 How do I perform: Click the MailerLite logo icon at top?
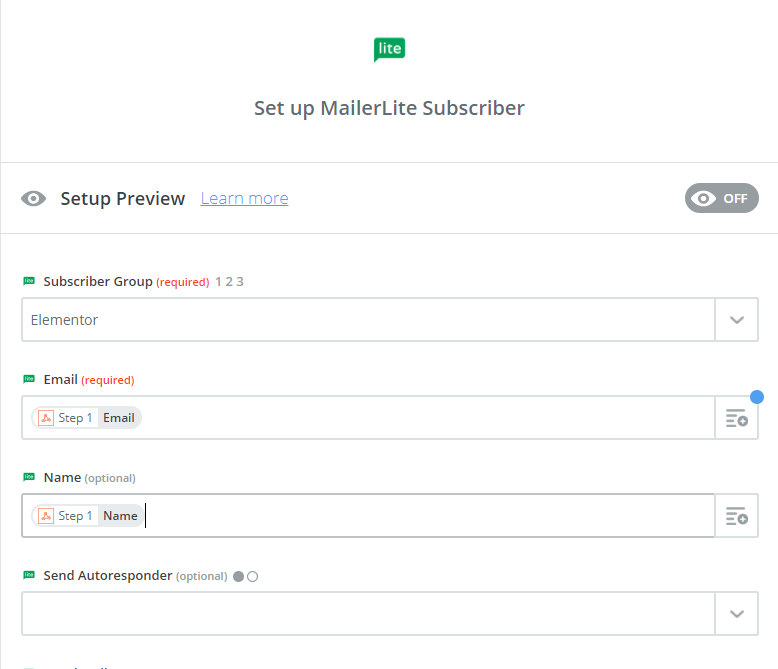click(389, 49)
